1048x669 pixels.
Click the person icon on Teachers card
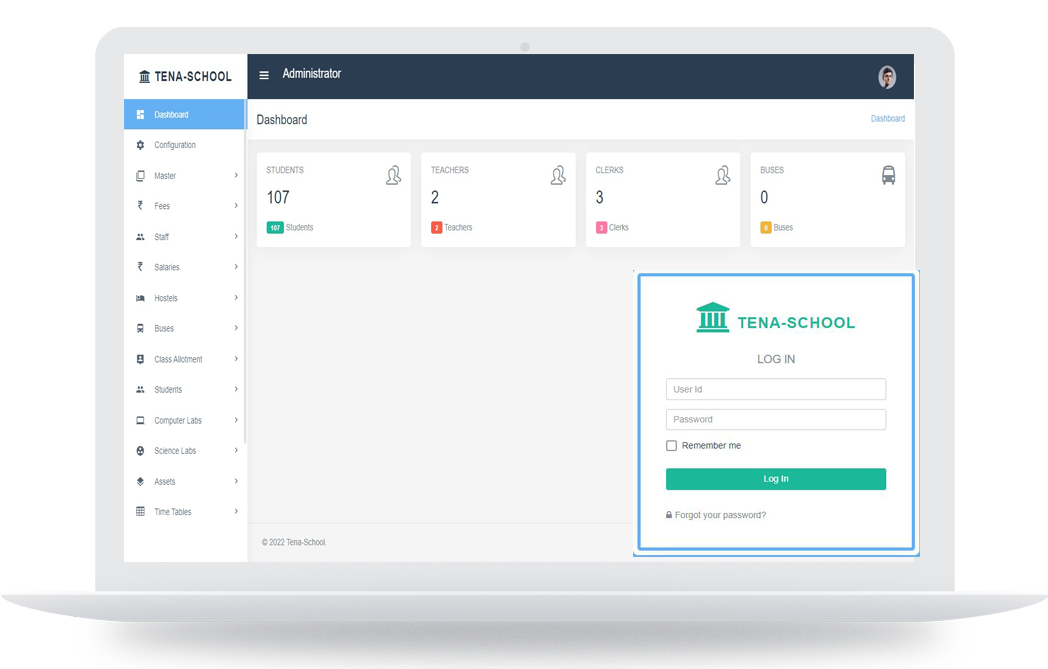pyautogui.click(x=558, y=175)
